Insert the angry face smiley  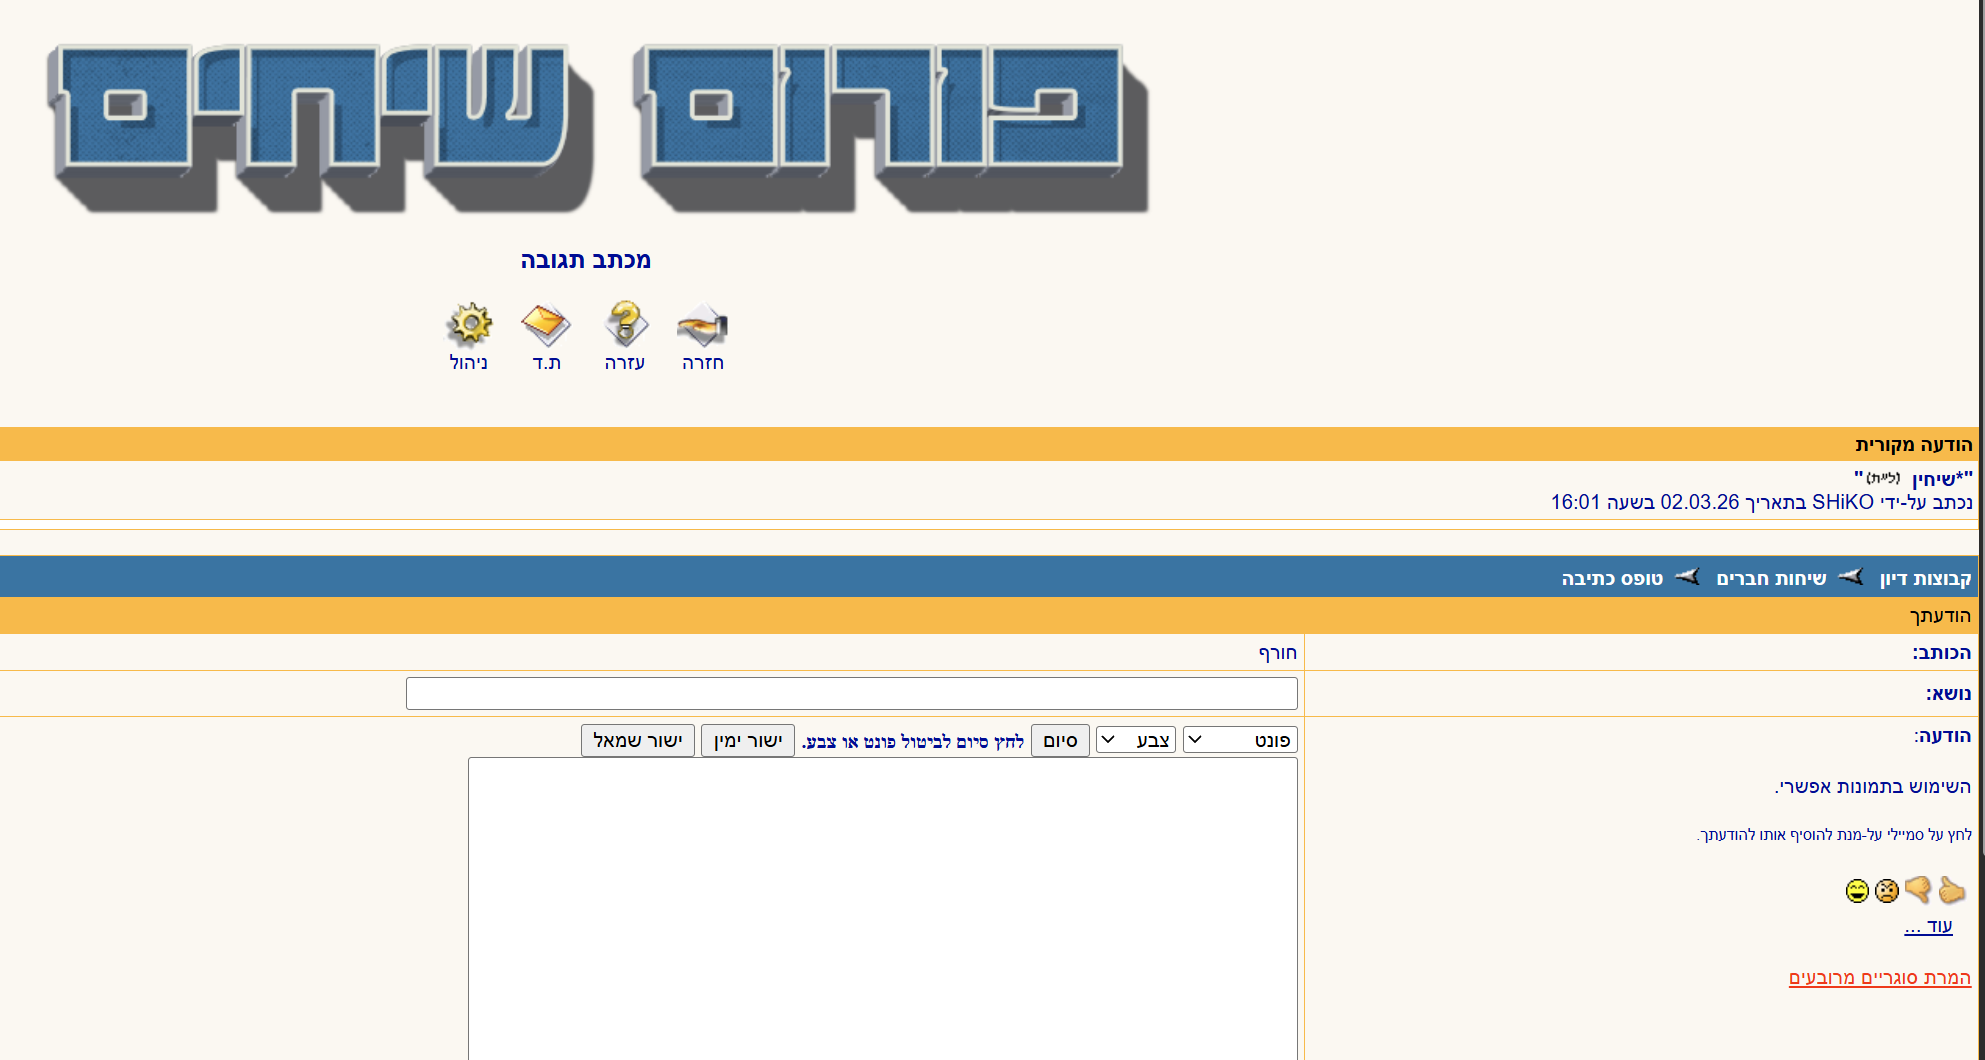tap(1886, 891)
